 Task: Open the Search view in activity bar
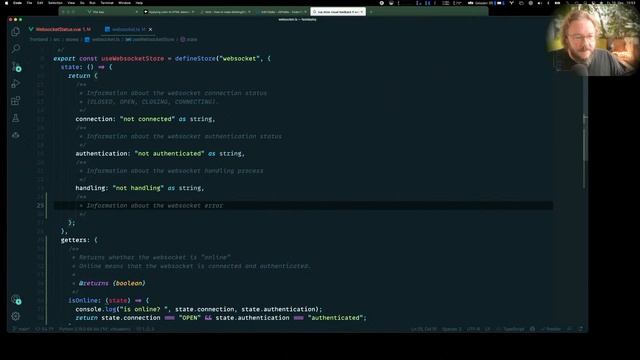(x=16, y=49)
